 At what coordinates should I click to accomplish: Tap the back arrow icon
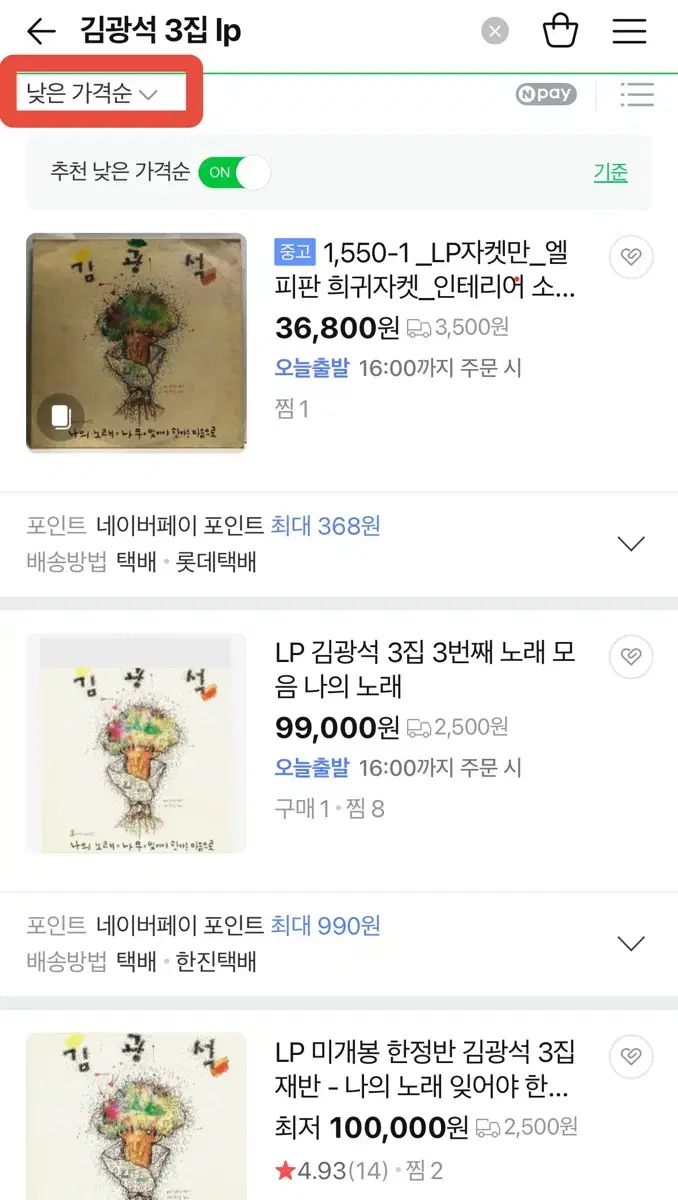coord(41,32)
